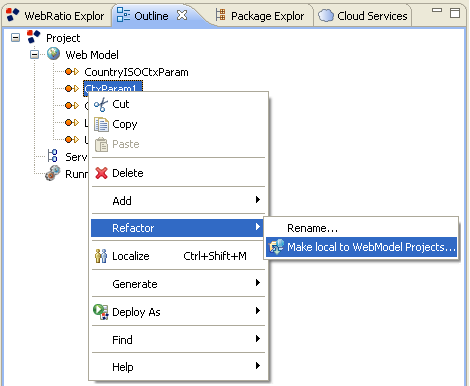The width and height of the screenshot is (470, 386).
Task: Click the Package Explorer tab icon
Action: [x=220, y=15]
